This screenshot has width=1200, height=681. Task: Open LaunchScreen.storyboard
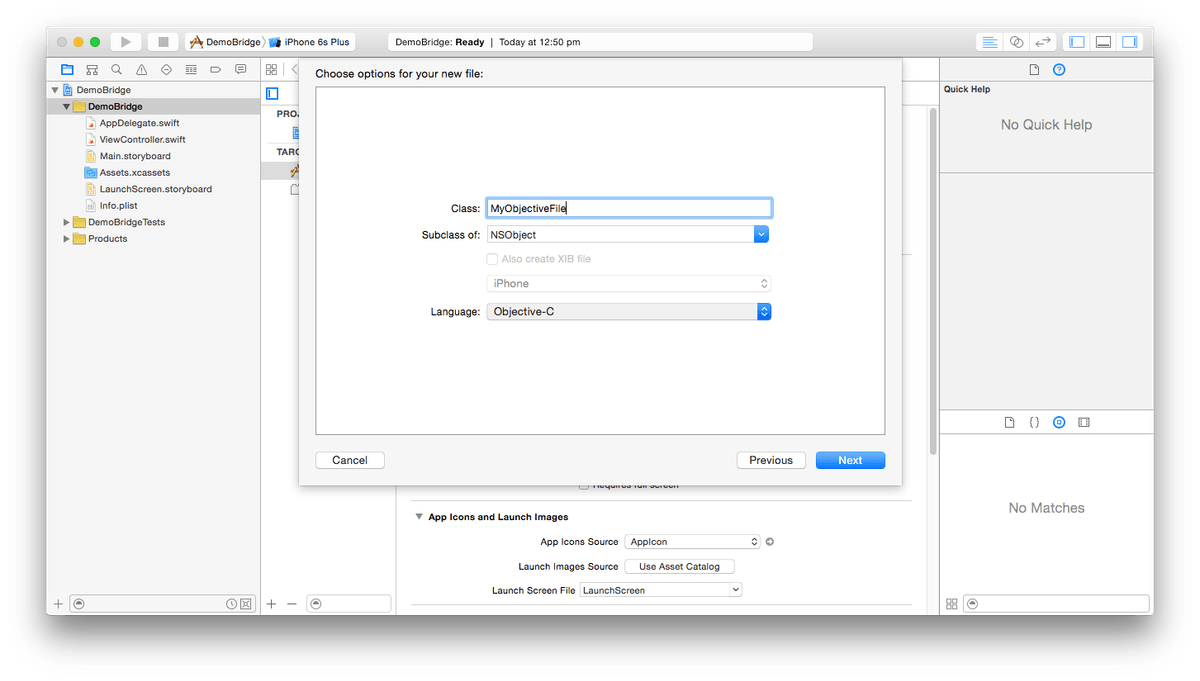coord(155,189)
